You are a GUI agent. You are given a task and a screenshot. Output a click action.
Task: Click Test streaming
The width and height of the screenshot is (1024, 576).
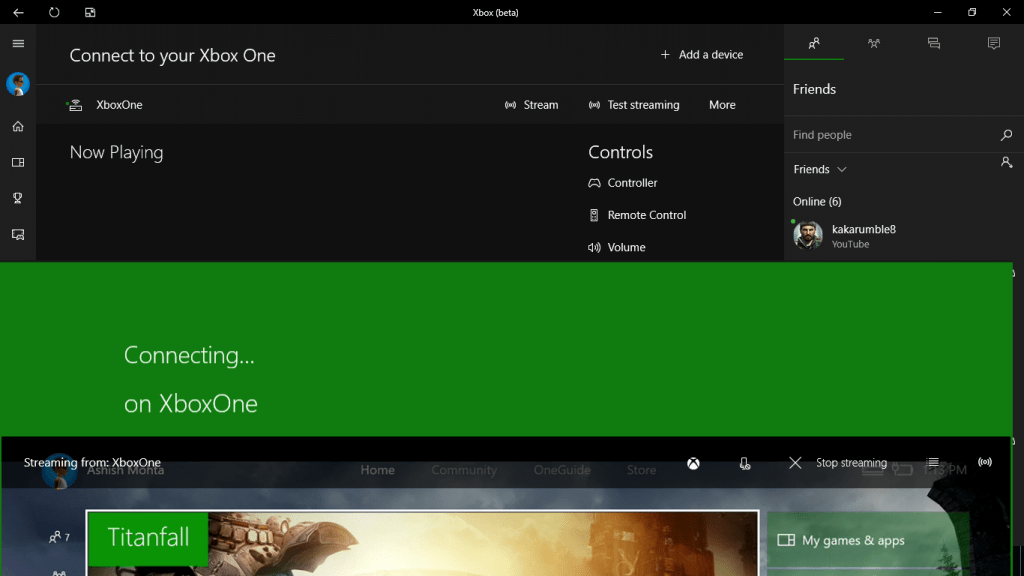pyautogui.click(x=634, y=105)
